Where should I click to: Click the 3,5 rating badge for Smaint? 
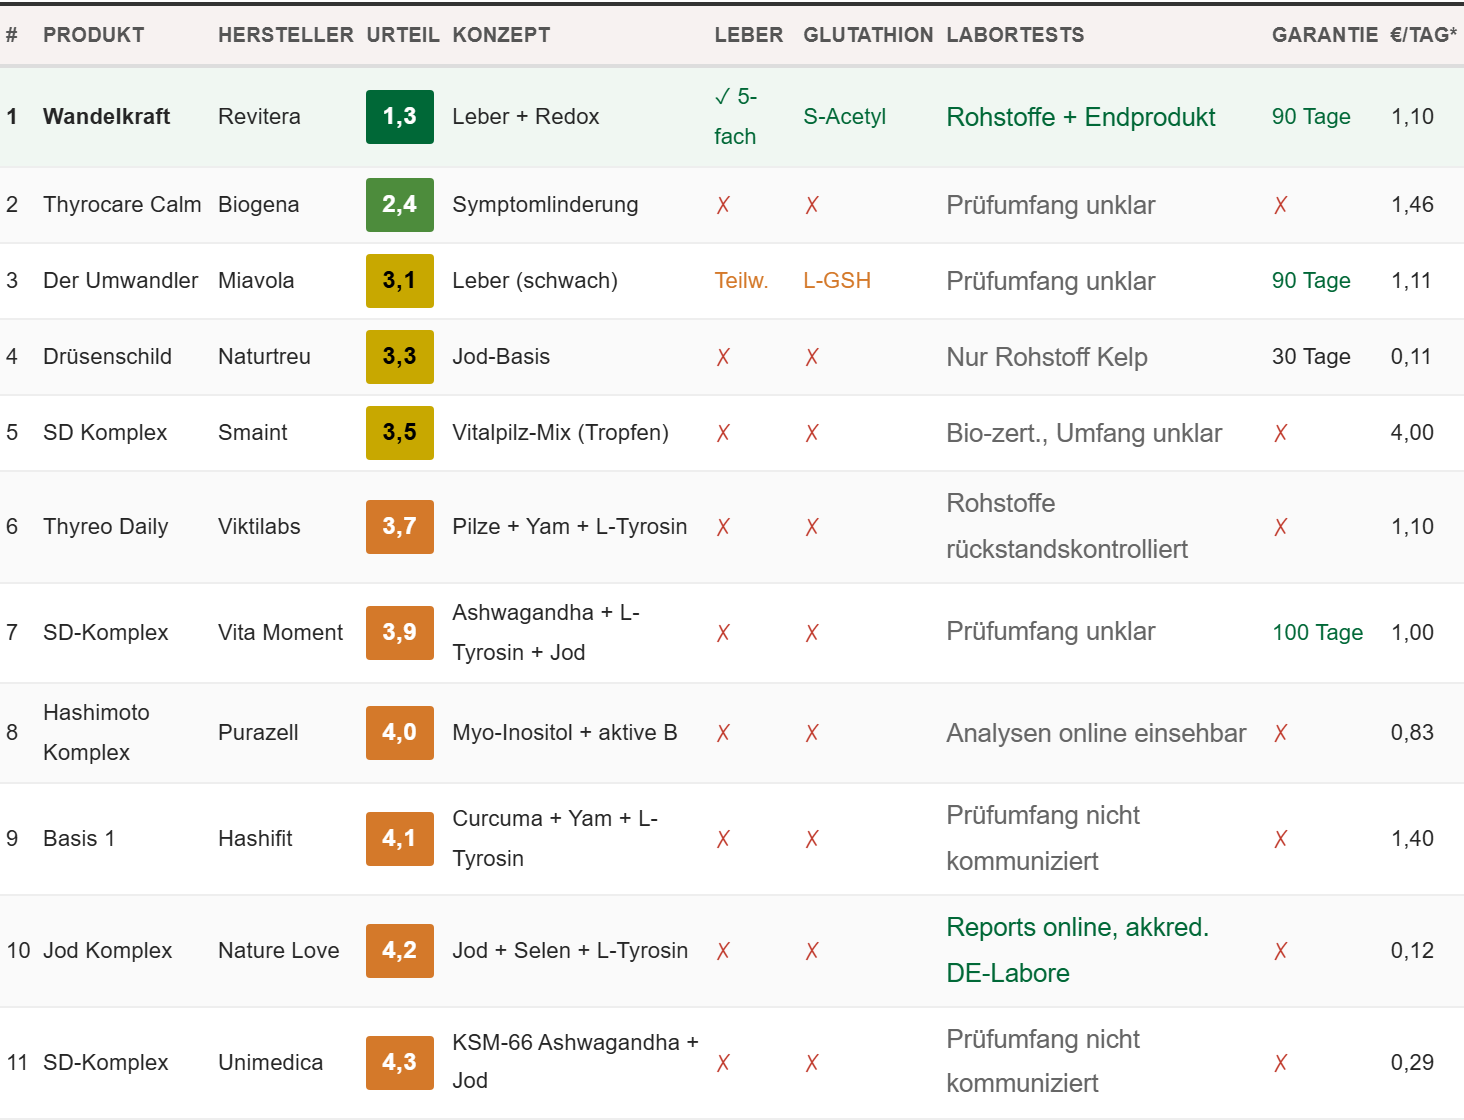point(400,433)
